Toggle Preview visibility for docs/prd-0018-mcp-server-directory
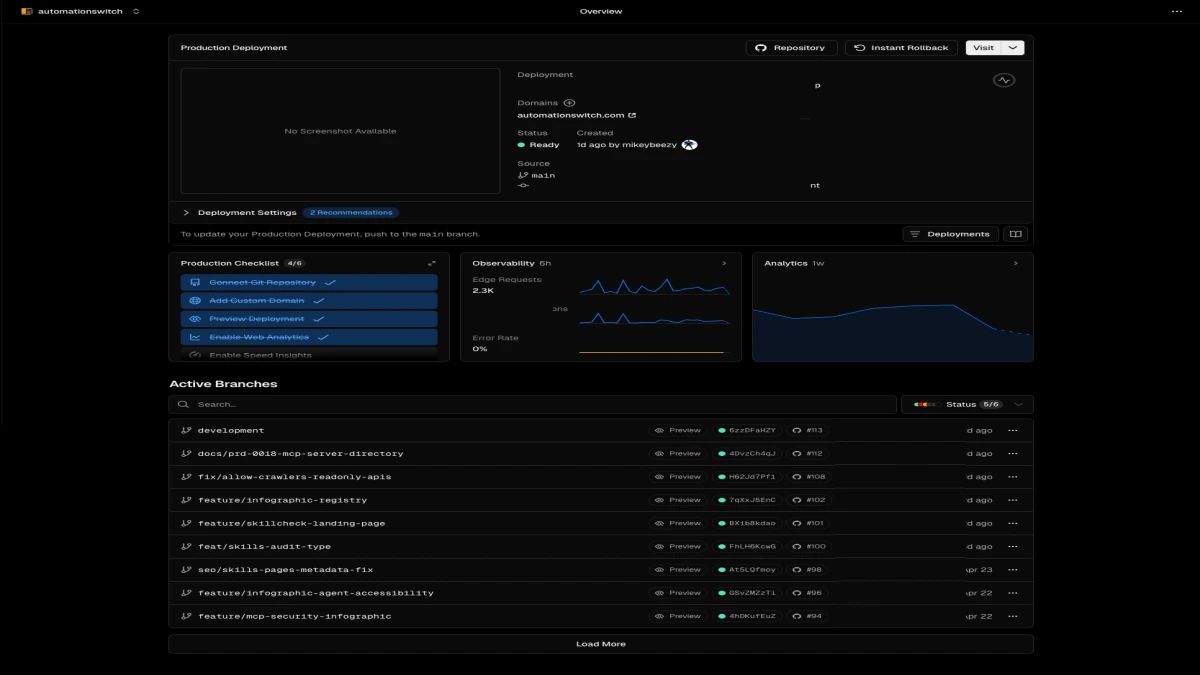1200x675 pixels. (661, 453)
